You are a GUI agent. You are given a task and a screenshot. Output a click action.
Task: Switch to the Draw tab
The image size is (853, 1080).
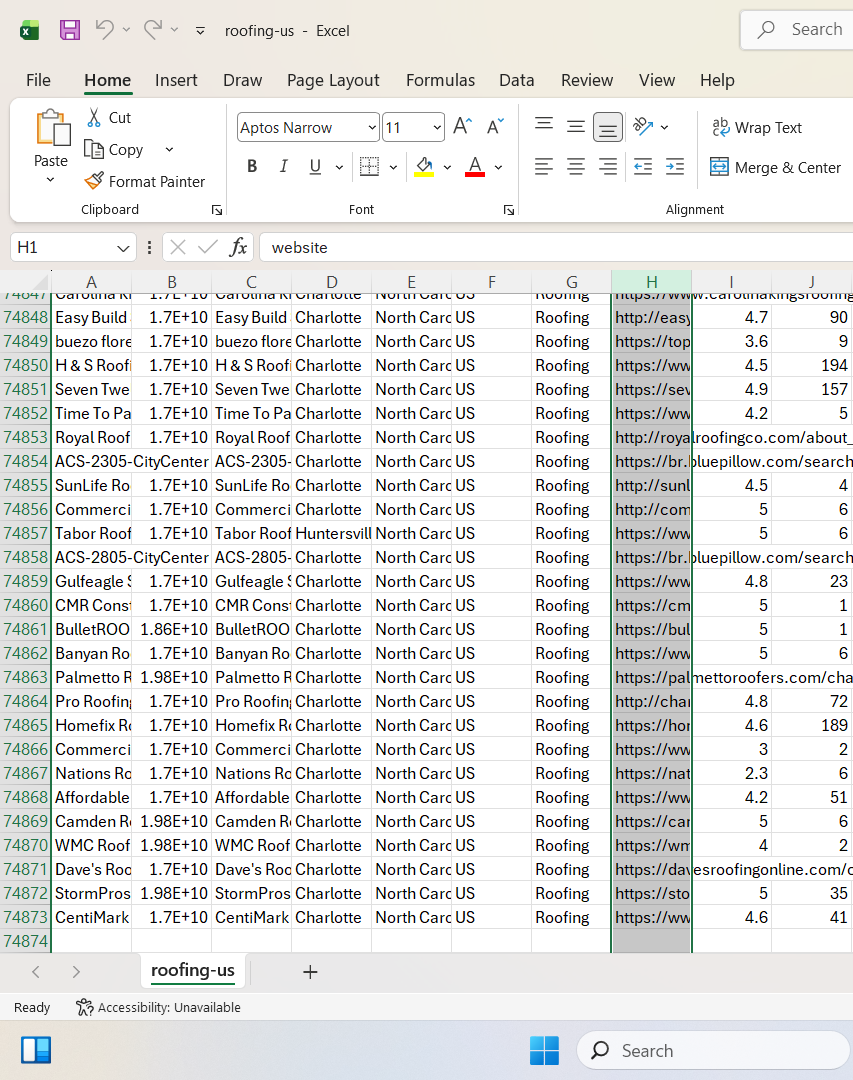coord(243,80)
